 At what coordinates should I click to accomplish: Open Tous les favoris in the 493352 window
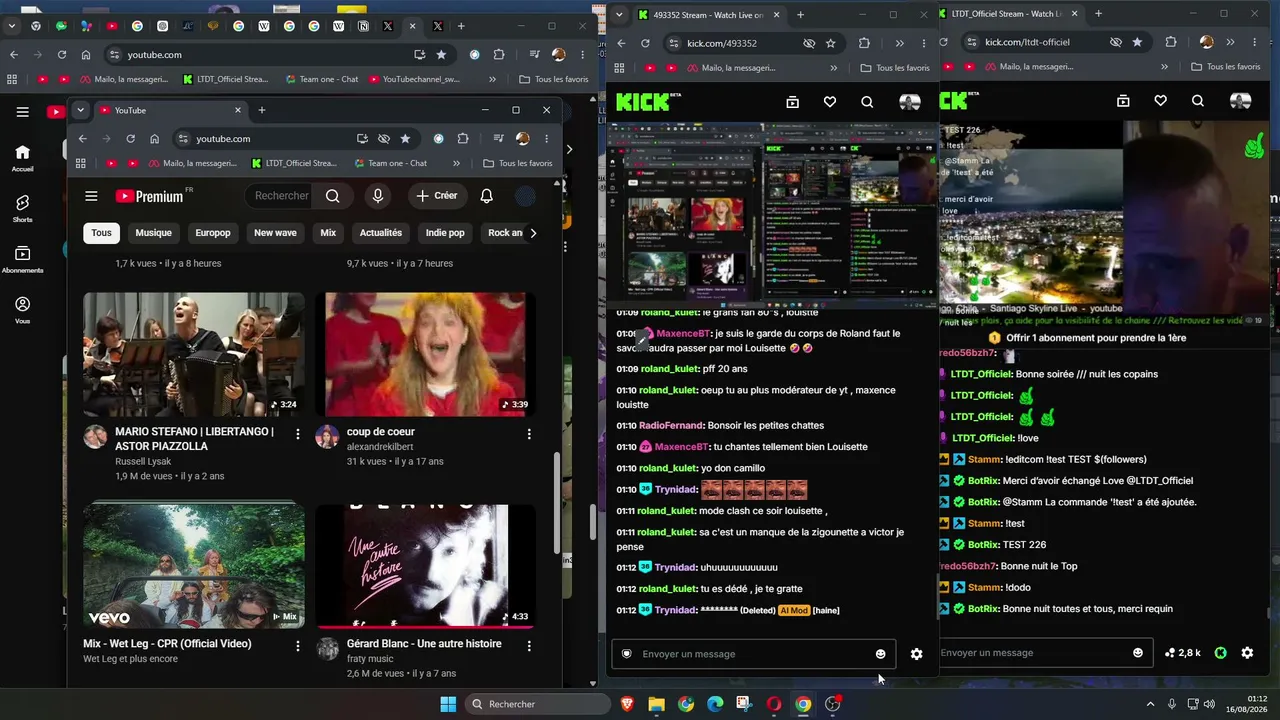[x=895, y=68]
